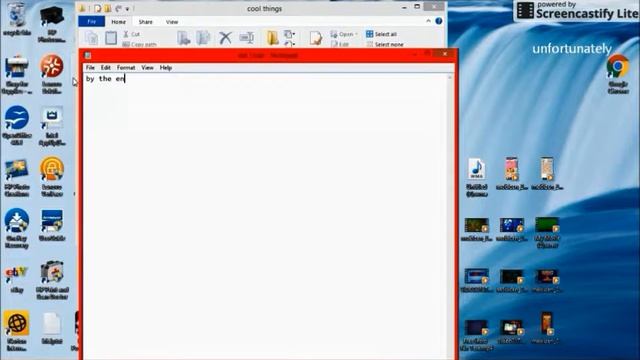This screenshot has height=360, width=640.
Task: Select the eBay desktop icon
Action: [x=17, y=279]
